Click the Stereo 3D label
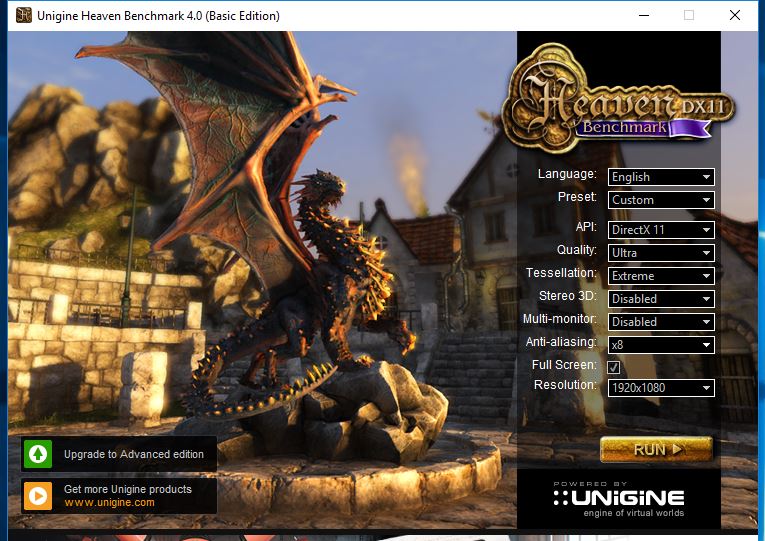The width and height of the screenshot is (765, 541). 568,296
